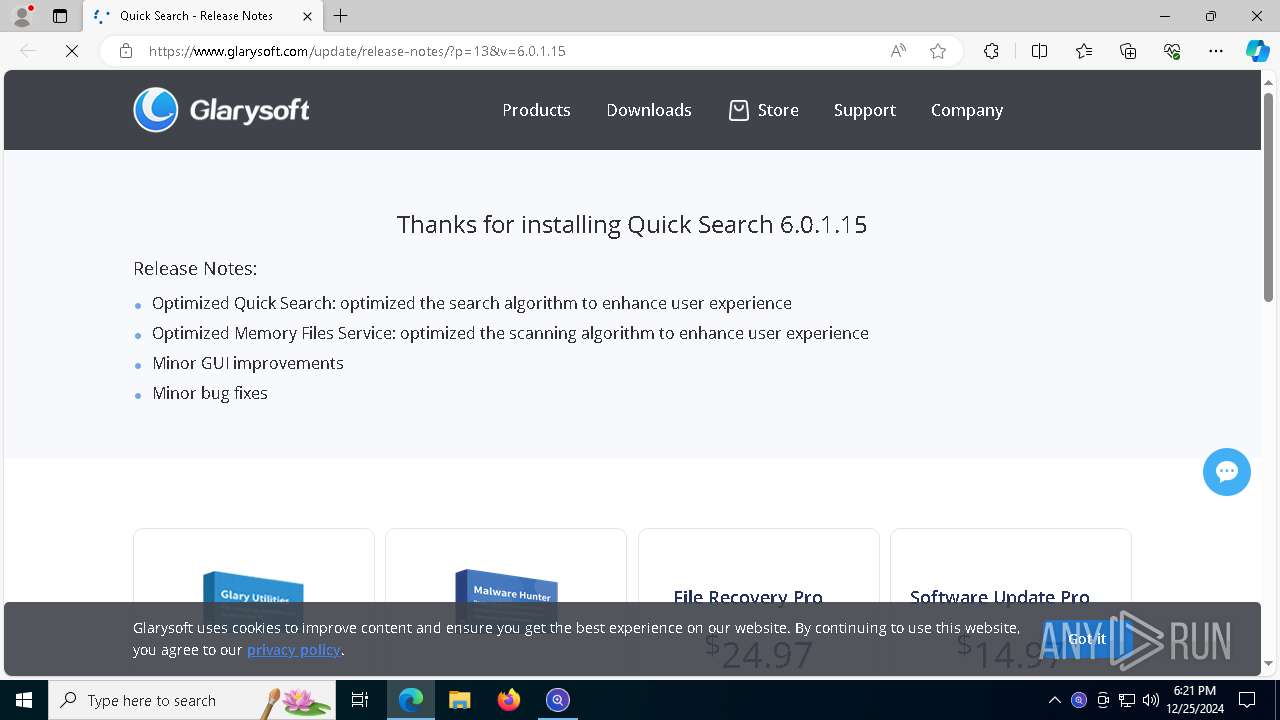
Task: Toggle Read aloud in address bar
Action: (898, 51)
